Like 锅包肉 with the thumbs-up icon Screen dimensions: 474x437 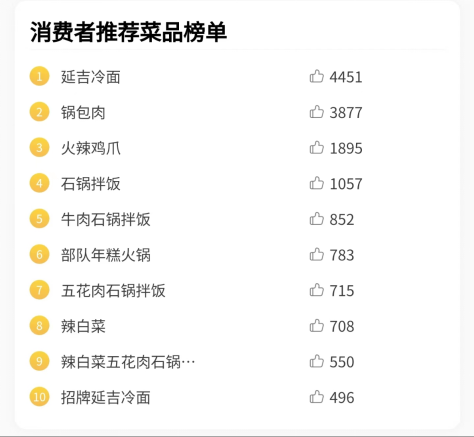pos(316,112)
